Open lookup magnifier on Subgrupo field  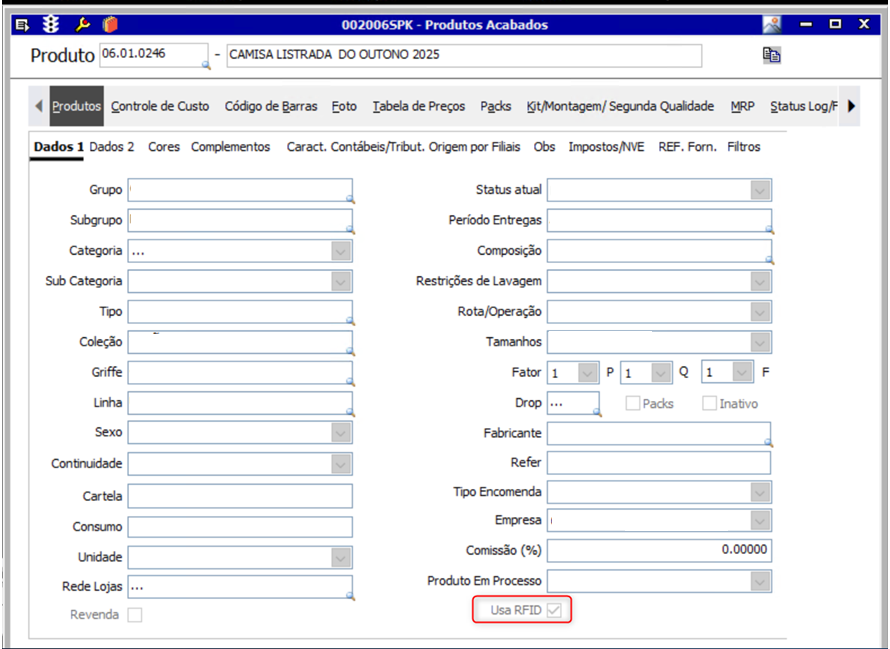point(351,229)
